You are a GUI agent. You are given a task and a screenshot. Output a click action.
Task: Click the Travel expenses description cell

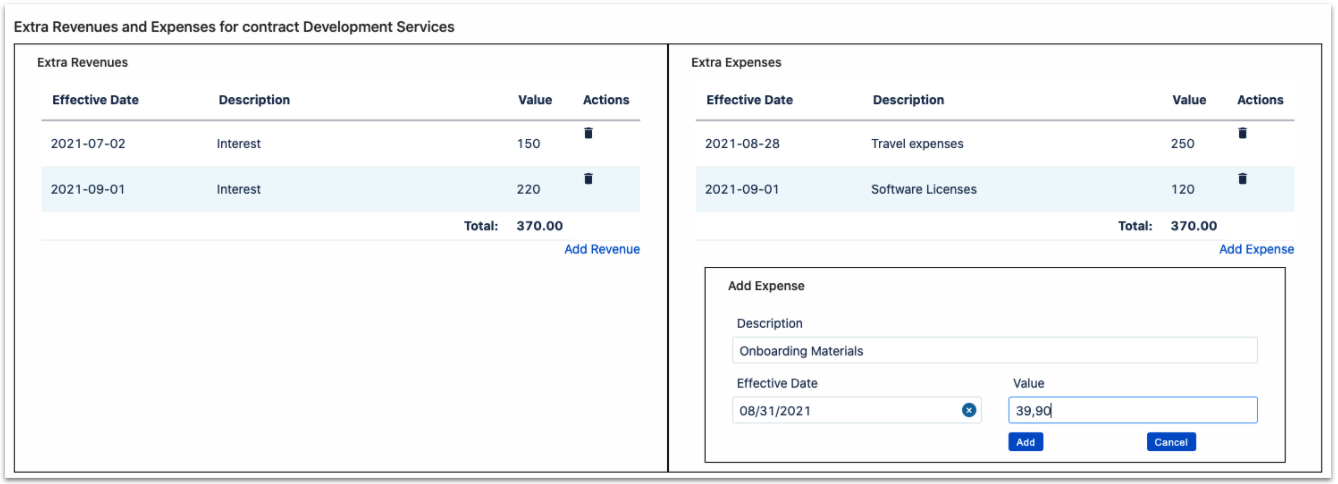click(917, 144)
